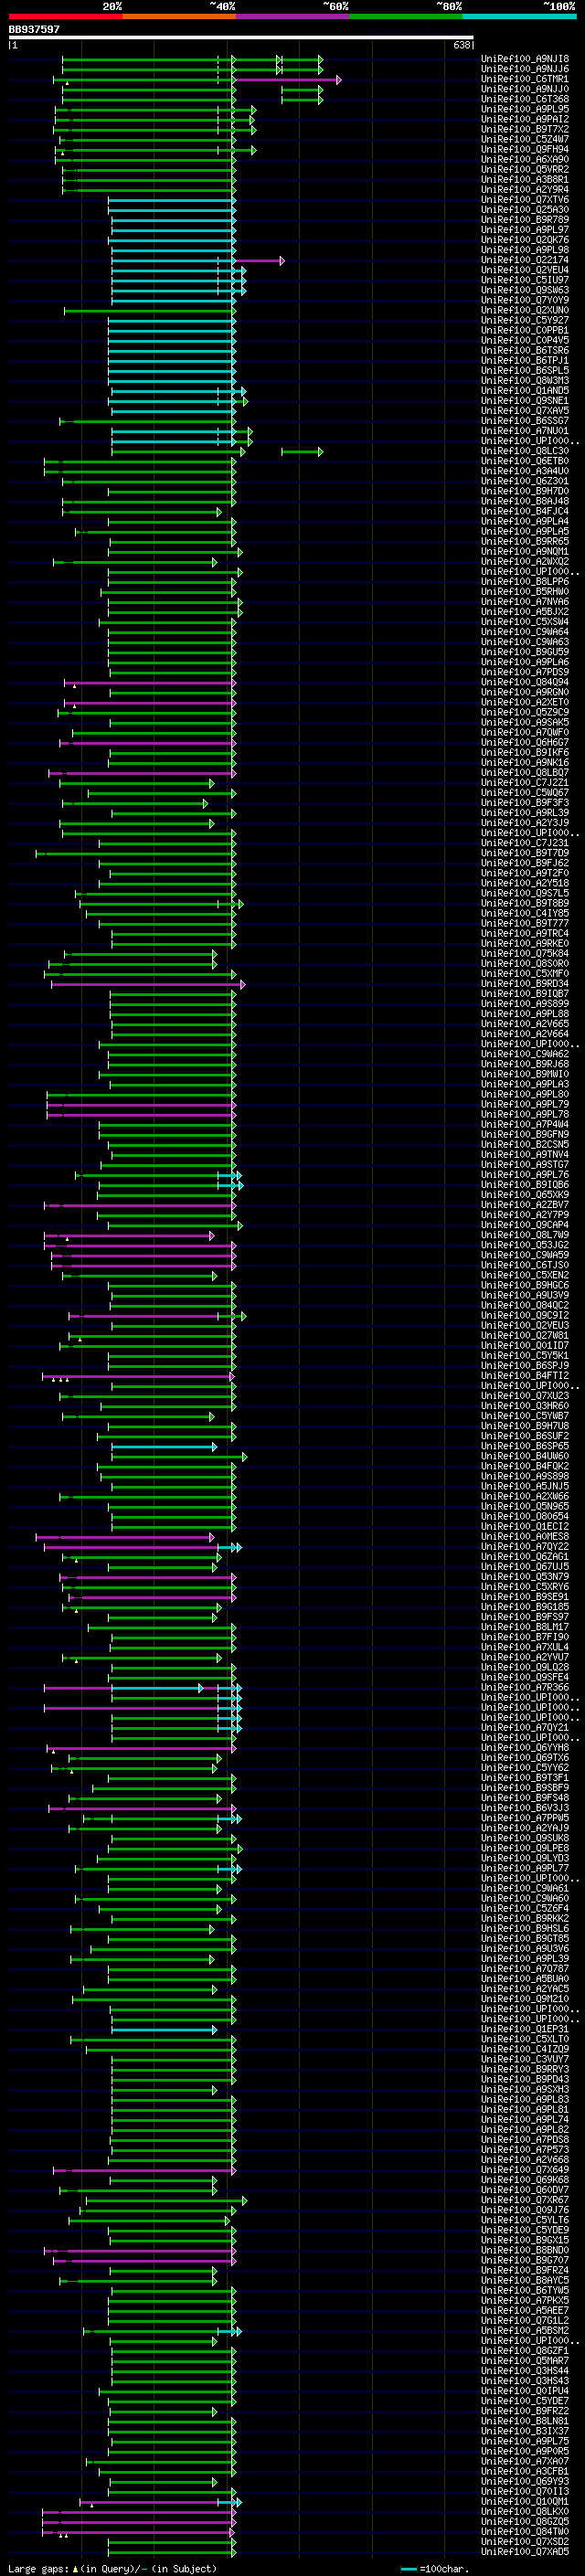Click the orange ~40% legend bar
The image size is (585, 2576).
[x=179, y=16]
